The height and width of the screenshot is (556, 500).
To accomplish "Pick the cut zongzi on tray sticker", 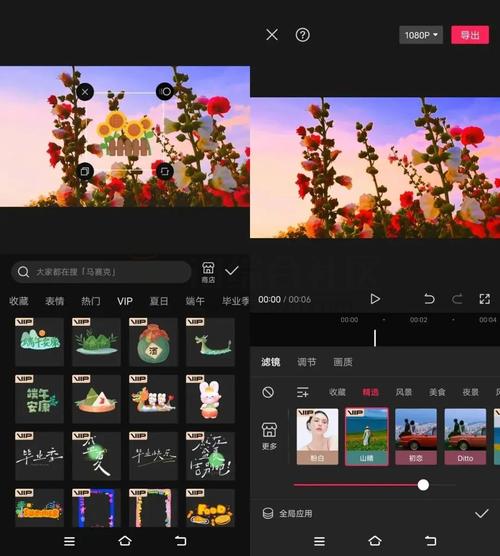I will (96, 399).
